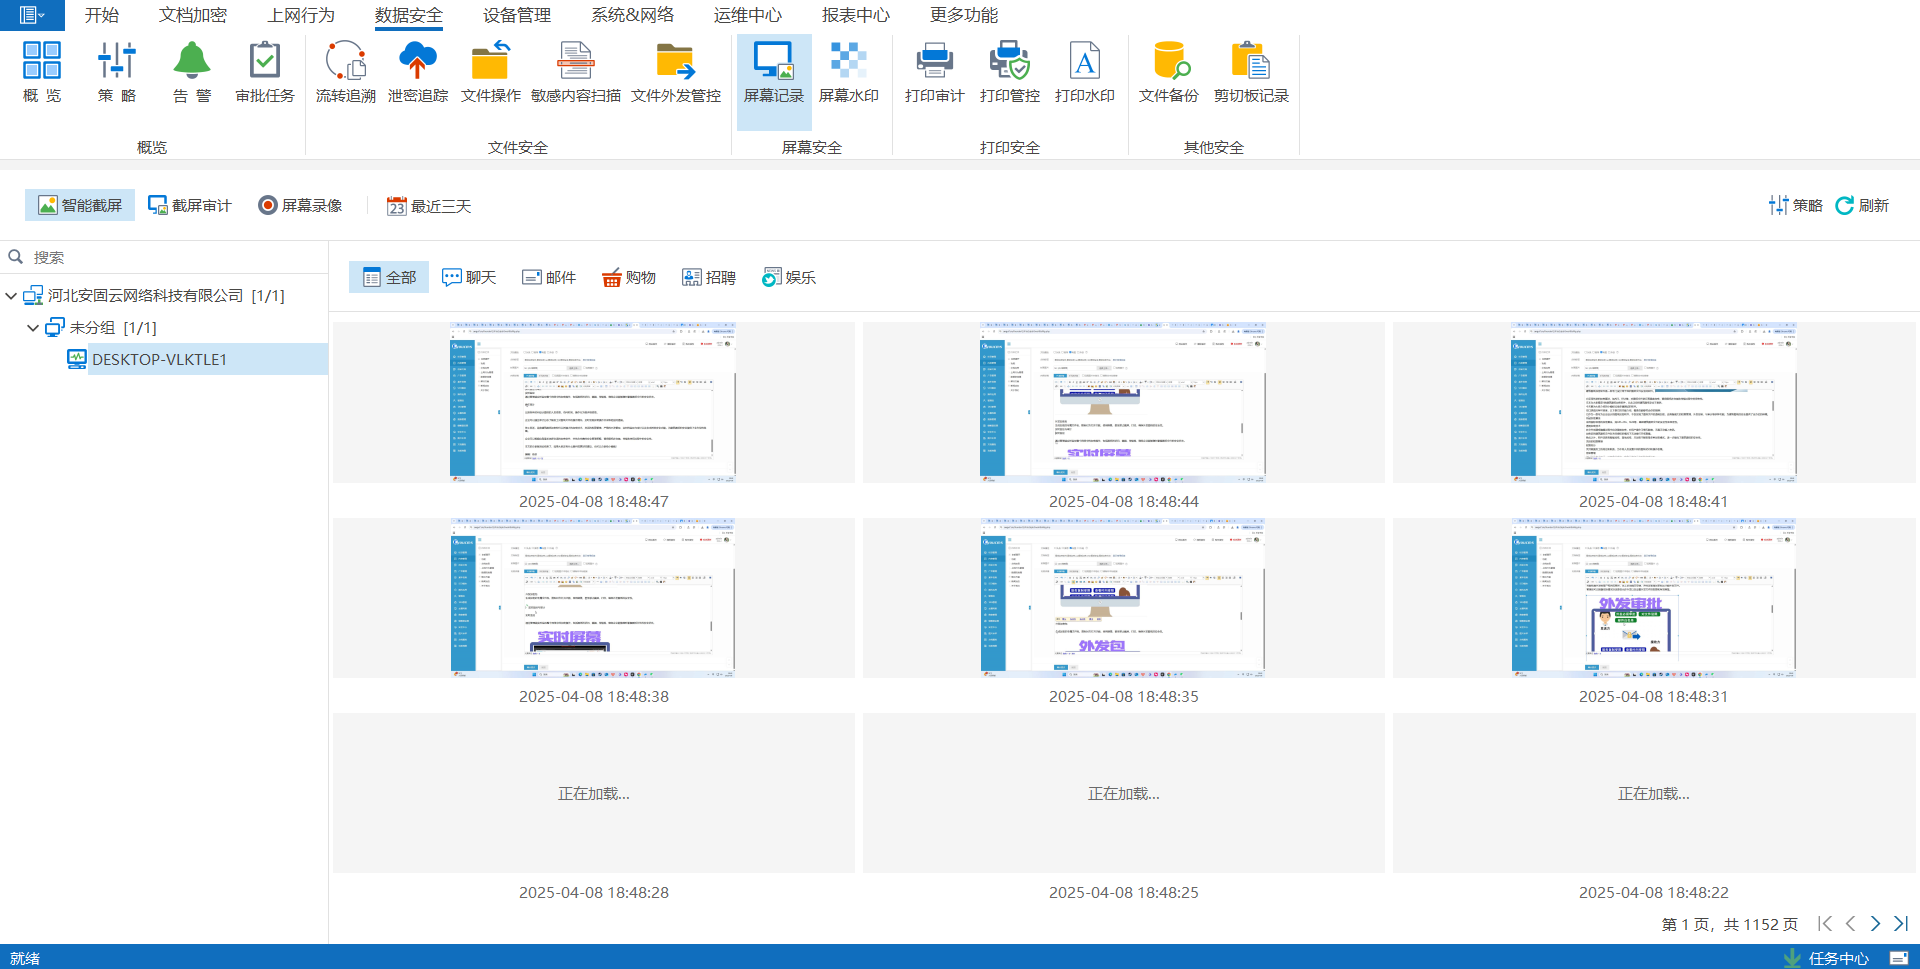
Task: Open 文件备份 file backup
Action: point(1168,72)
